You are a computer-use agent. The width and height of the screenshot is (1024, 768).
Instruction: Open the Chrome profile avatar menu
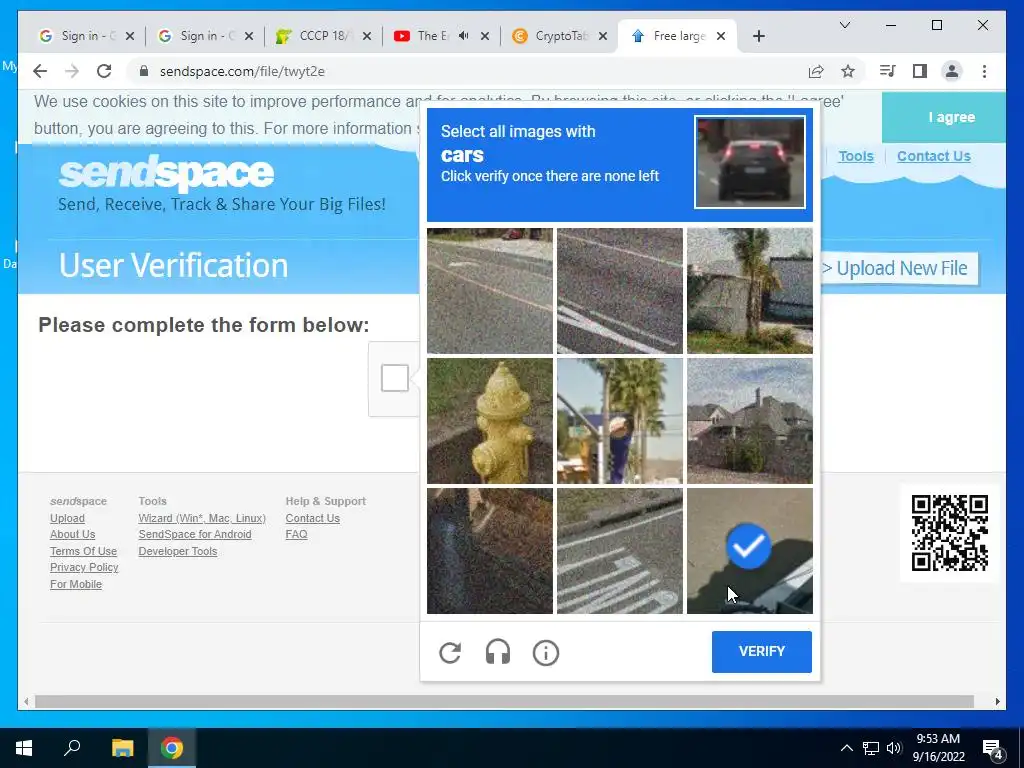pos(952,71)
